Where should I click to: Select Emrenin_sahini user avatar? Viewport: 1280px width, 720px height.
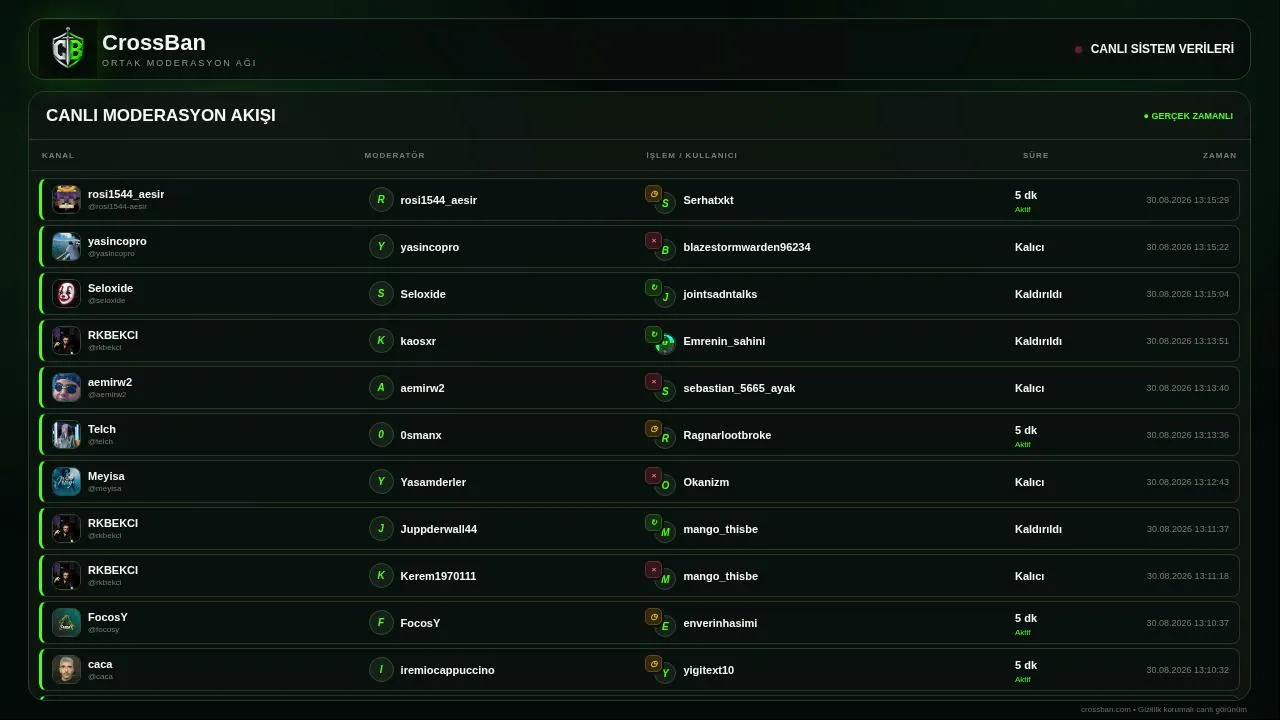pyautogui.click(x=665, y=344)
